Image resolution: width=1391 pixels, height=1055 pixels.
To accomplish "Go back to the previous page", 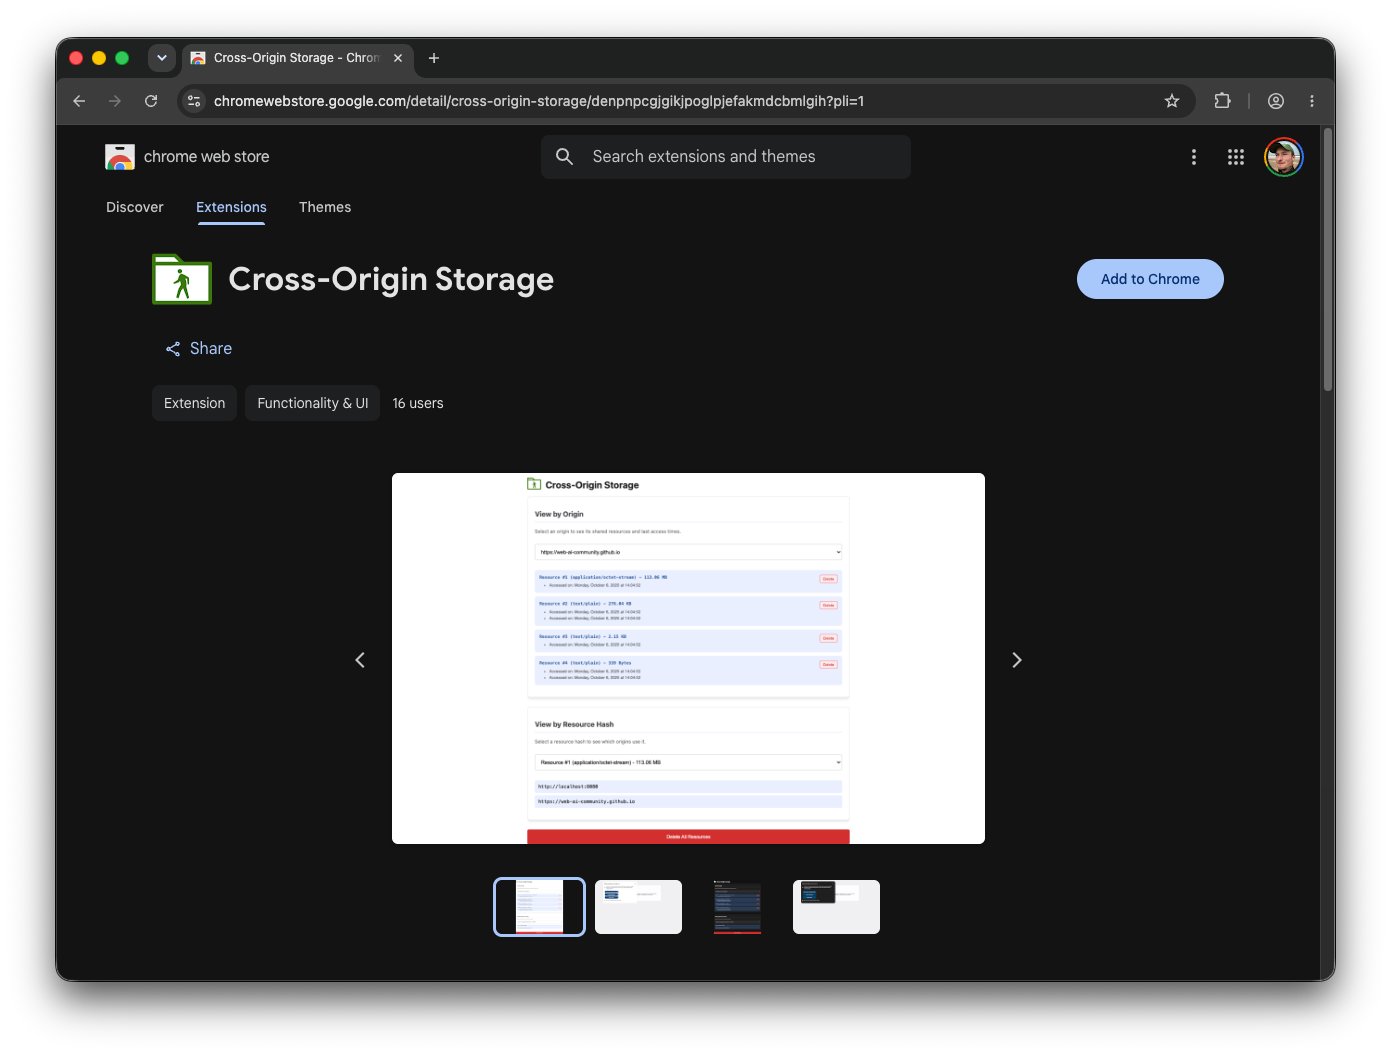I will 79,101.
